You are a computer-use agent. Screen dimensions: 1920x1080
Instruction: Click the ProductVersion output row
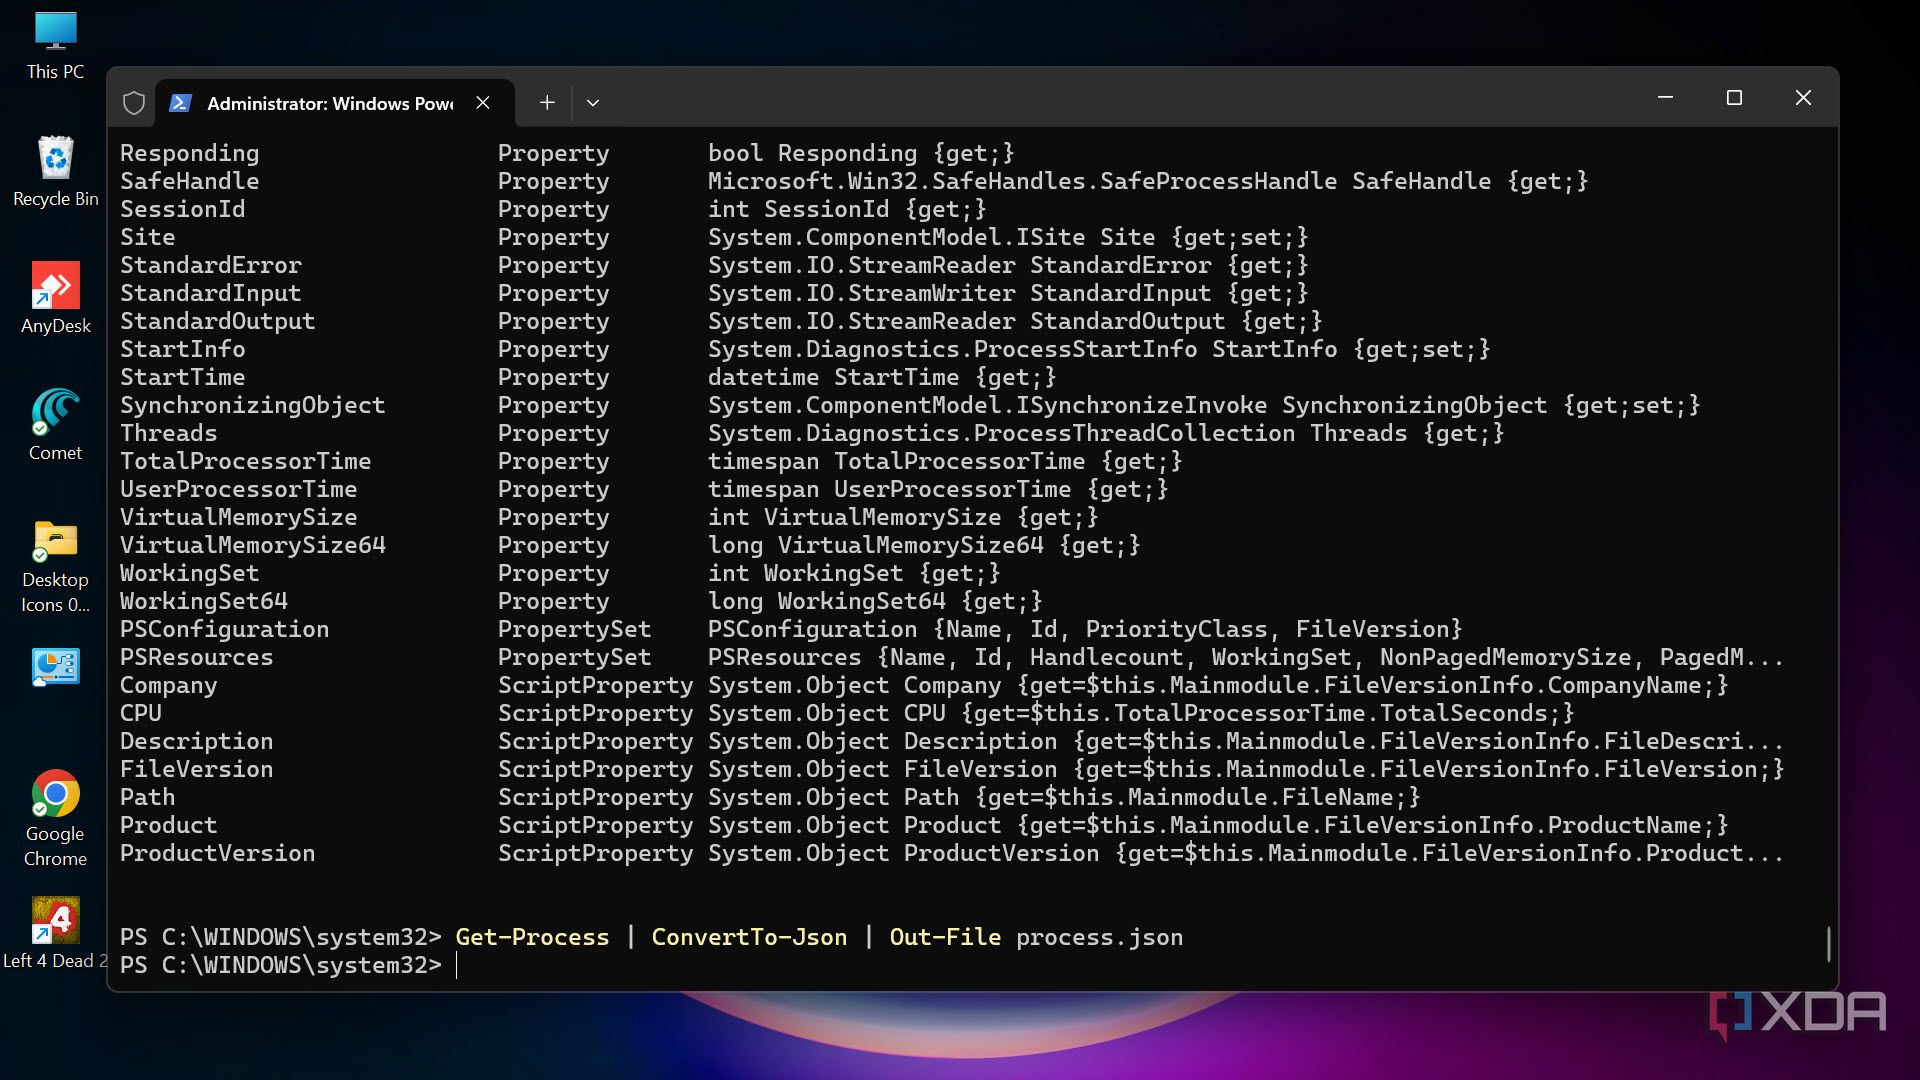[217, 853]
